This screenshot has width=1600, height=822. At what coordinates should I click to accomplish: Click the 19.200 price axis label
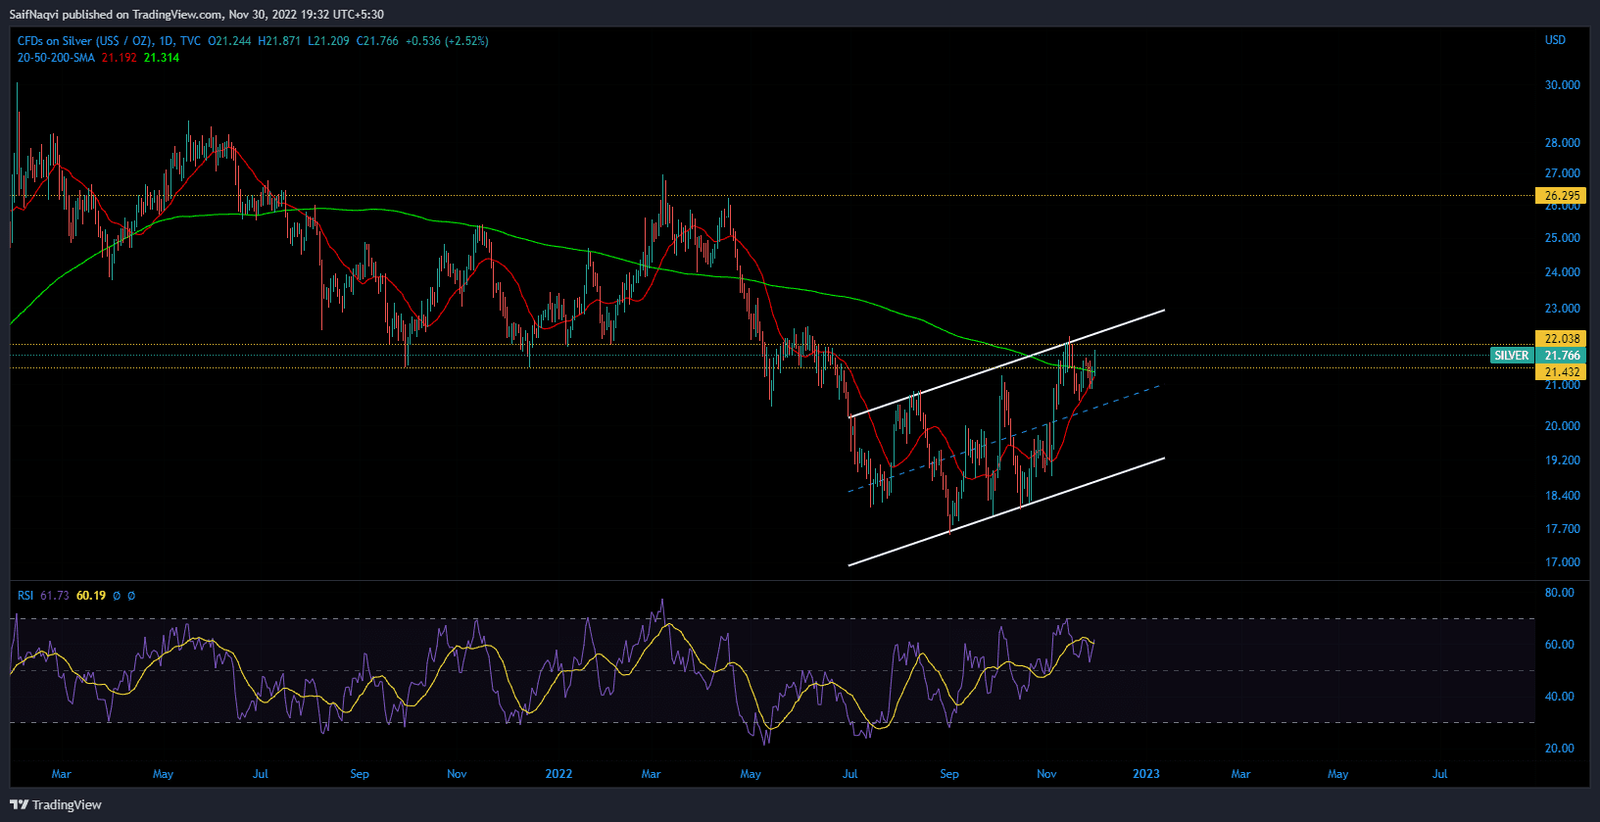point(1562,461)
